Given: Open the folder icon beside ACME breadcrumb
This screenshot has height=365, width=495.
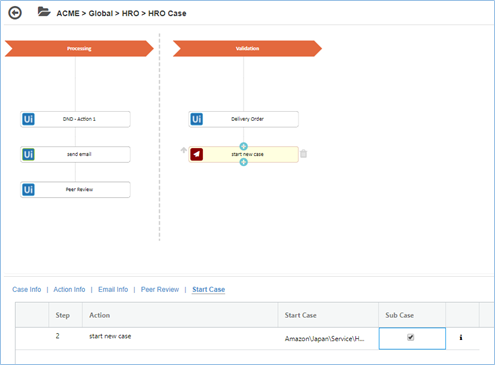Looking at the screenshot, I should pos(44,12).
